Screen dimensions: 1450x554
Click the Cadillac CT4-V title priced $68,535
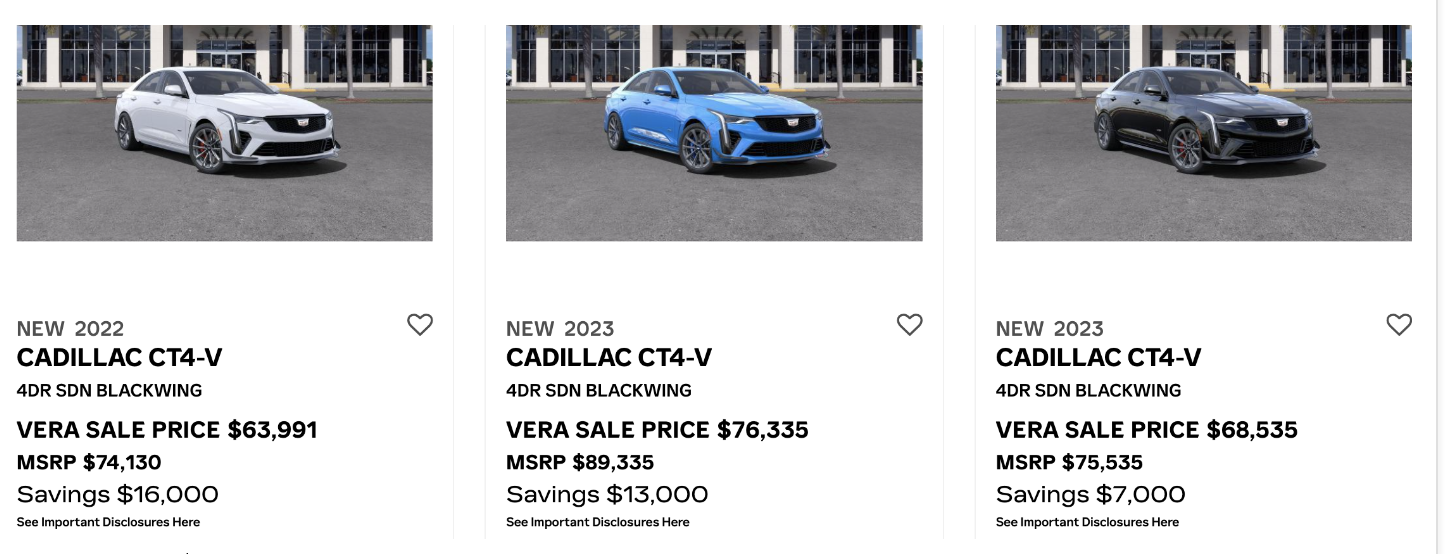(1098, 358)
